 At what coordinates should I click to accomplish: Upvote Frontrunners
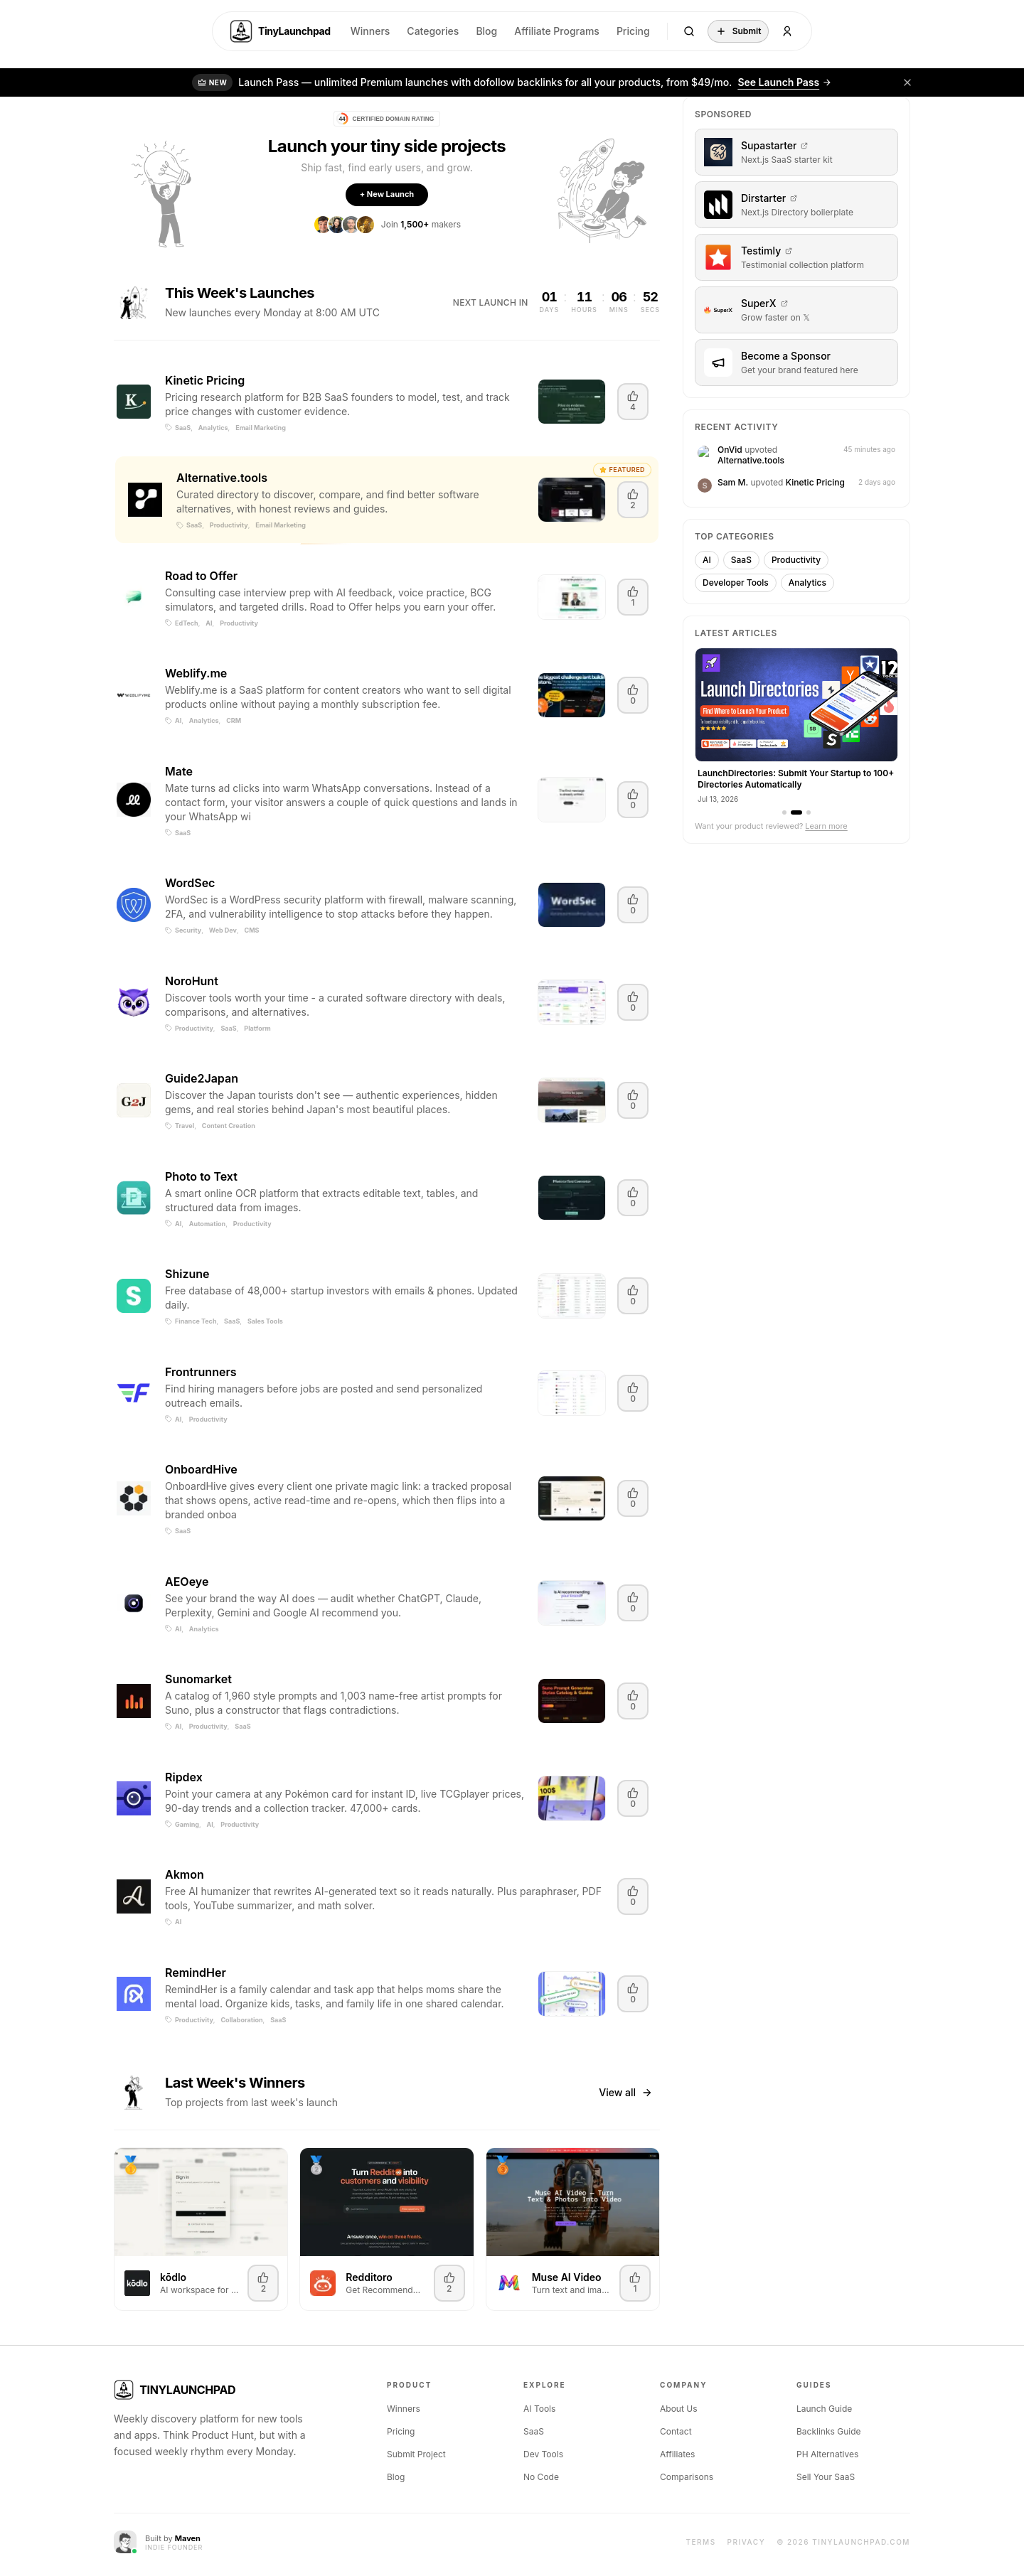coord(632,1393)
